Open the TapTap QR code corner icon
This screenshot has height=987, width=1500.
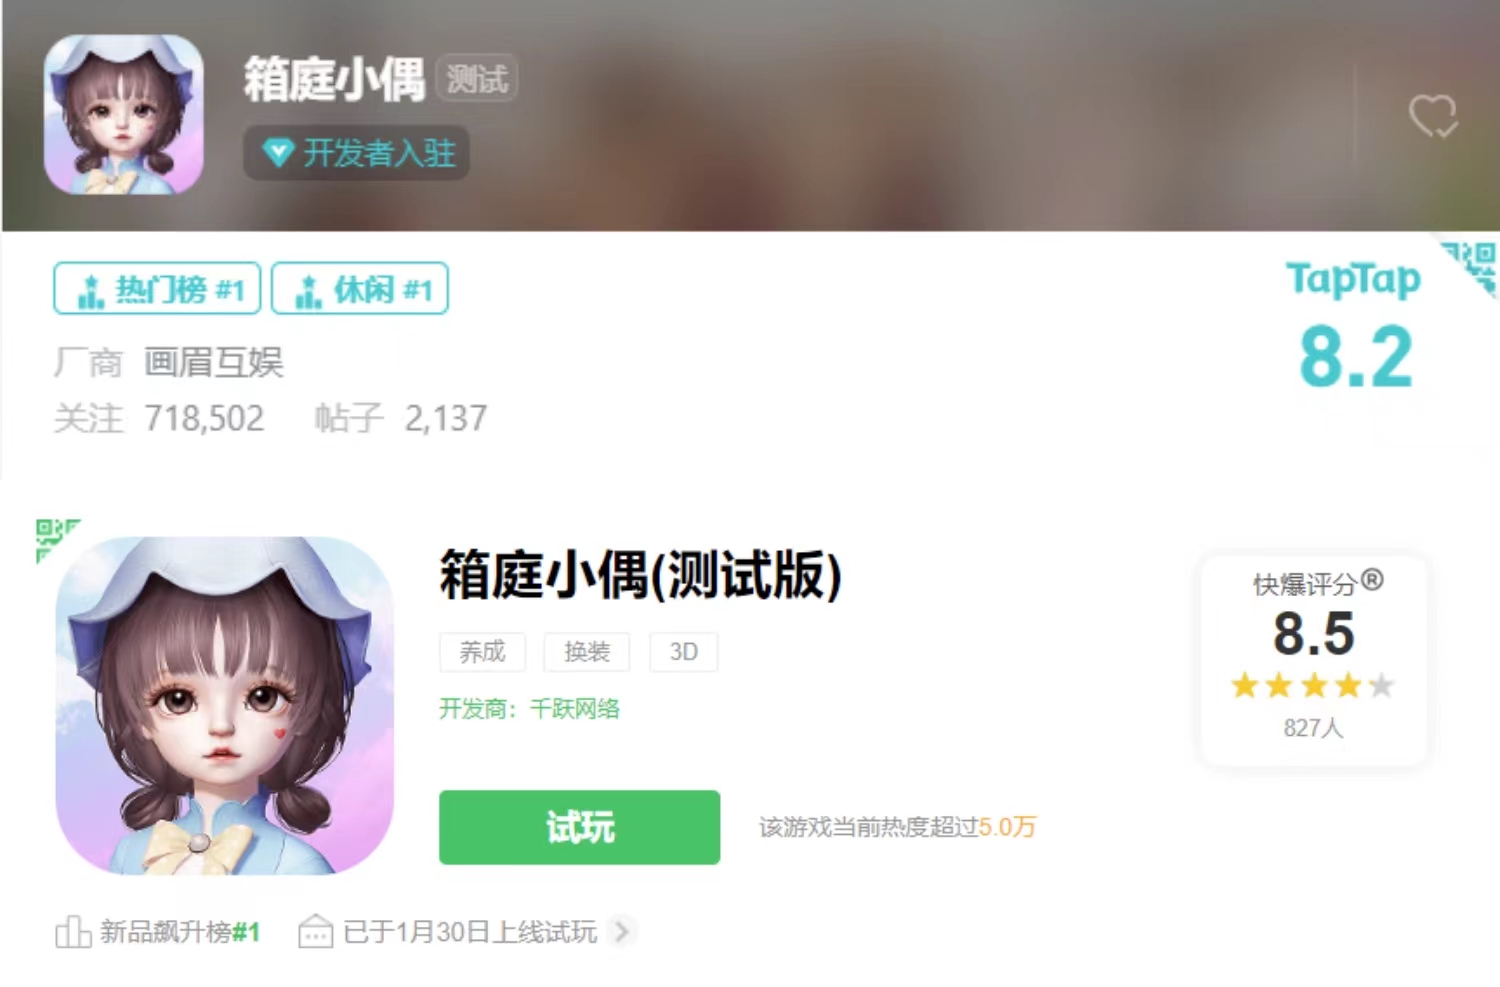pos(1470,267)
